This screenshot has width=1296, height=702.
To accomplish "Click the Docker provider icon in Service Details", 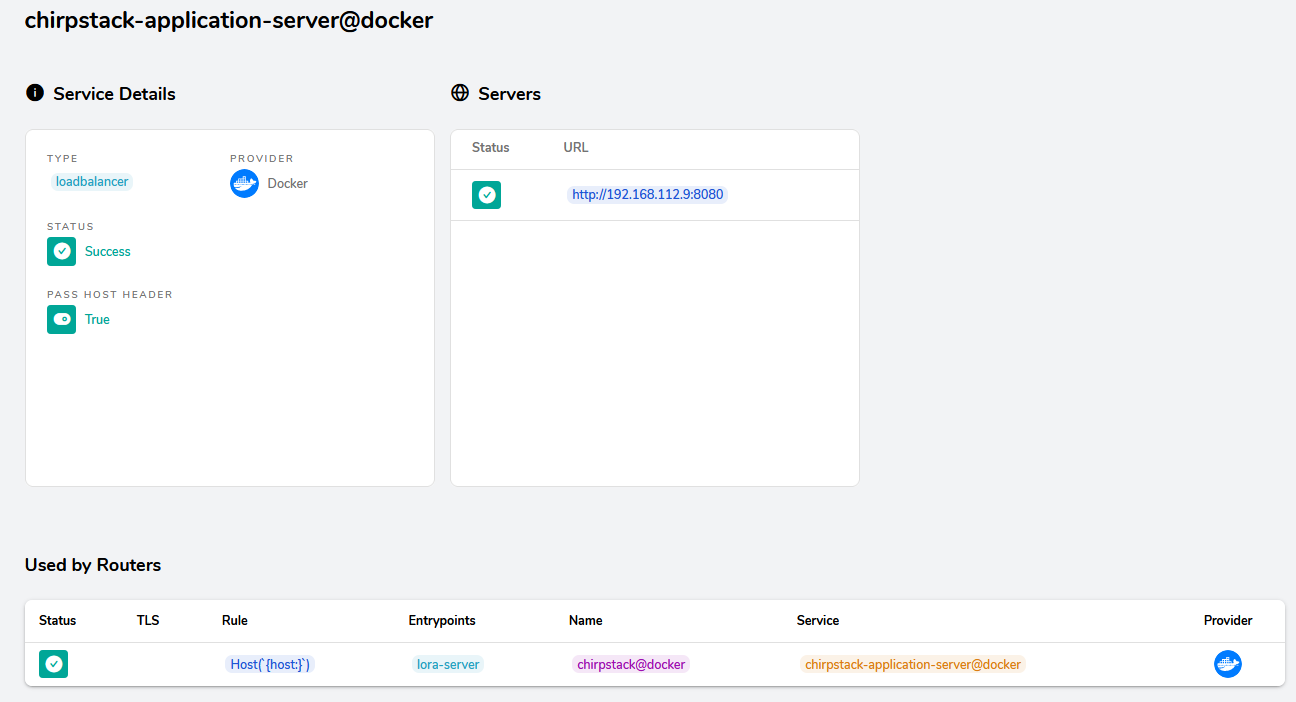I will pyautogui.click(x=244, y=183).
